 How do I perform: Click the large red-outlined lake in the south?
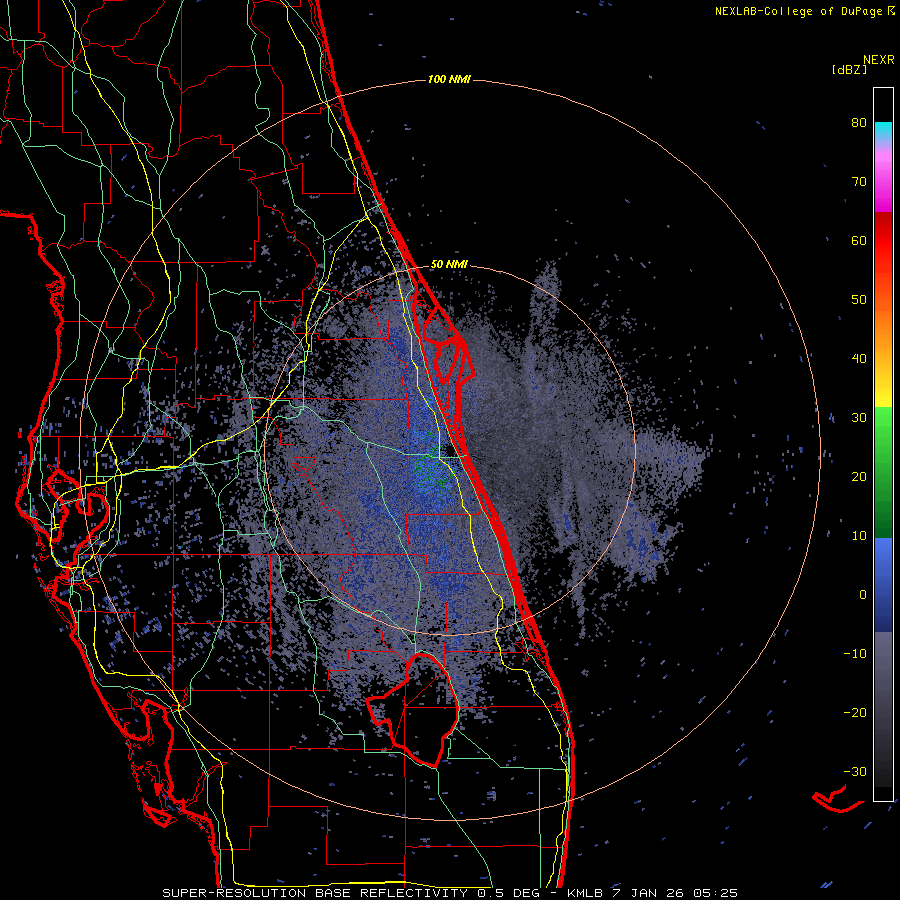[x=413, y=709]
